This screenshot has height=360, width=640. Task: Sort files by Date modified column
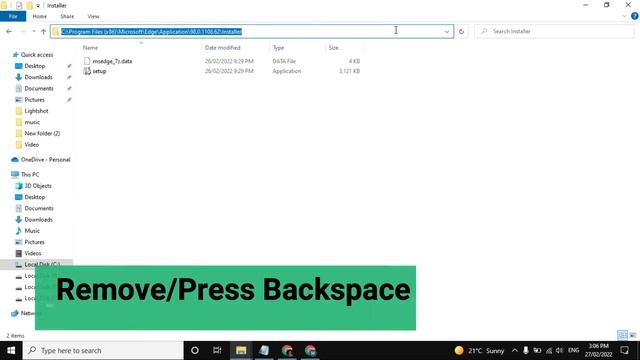(222, 48)
